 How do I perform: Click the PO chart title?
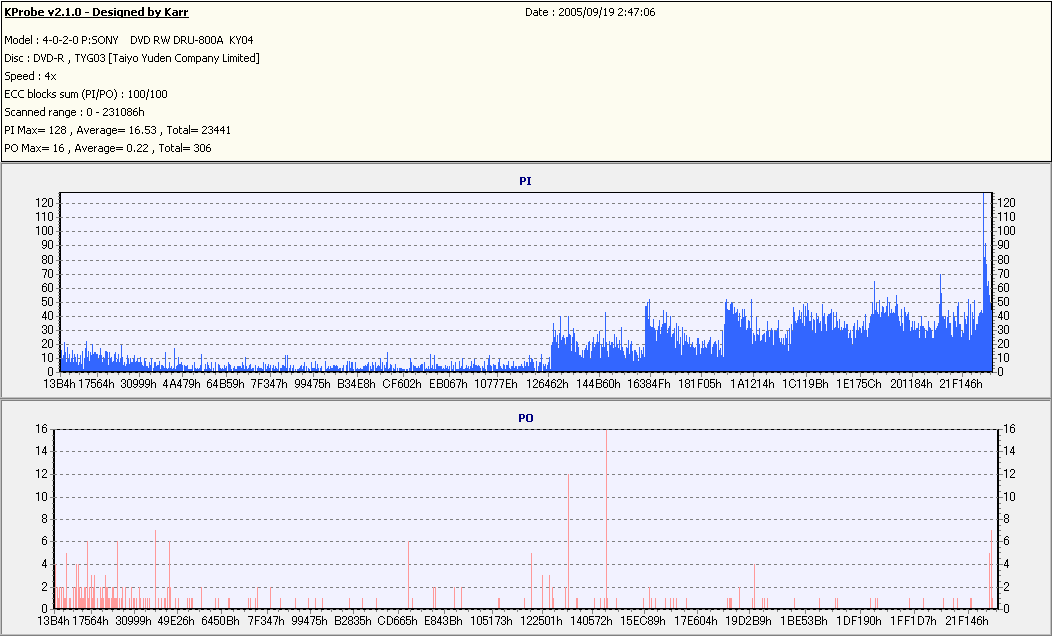[525, 418]
